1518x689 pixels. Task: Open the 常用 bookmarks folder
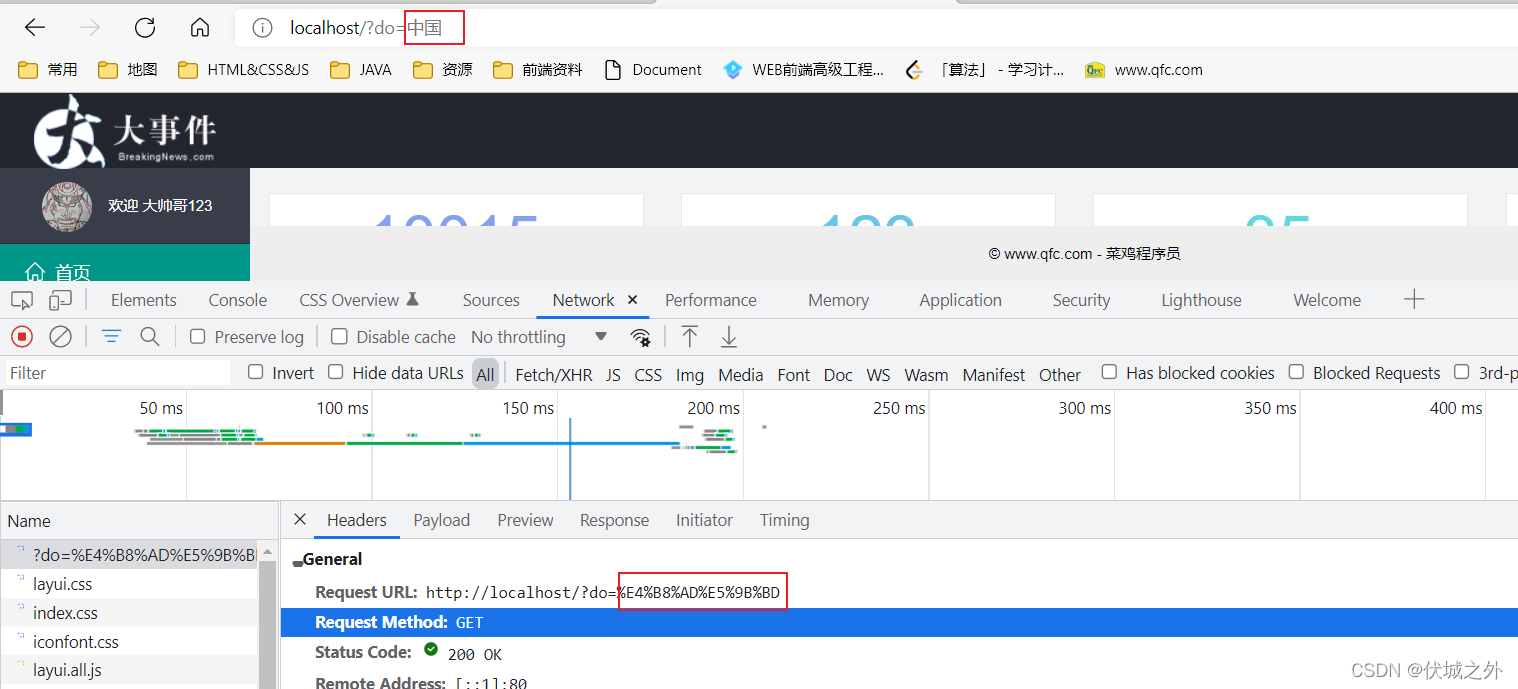pyautogui.click(x=48, y=70)
